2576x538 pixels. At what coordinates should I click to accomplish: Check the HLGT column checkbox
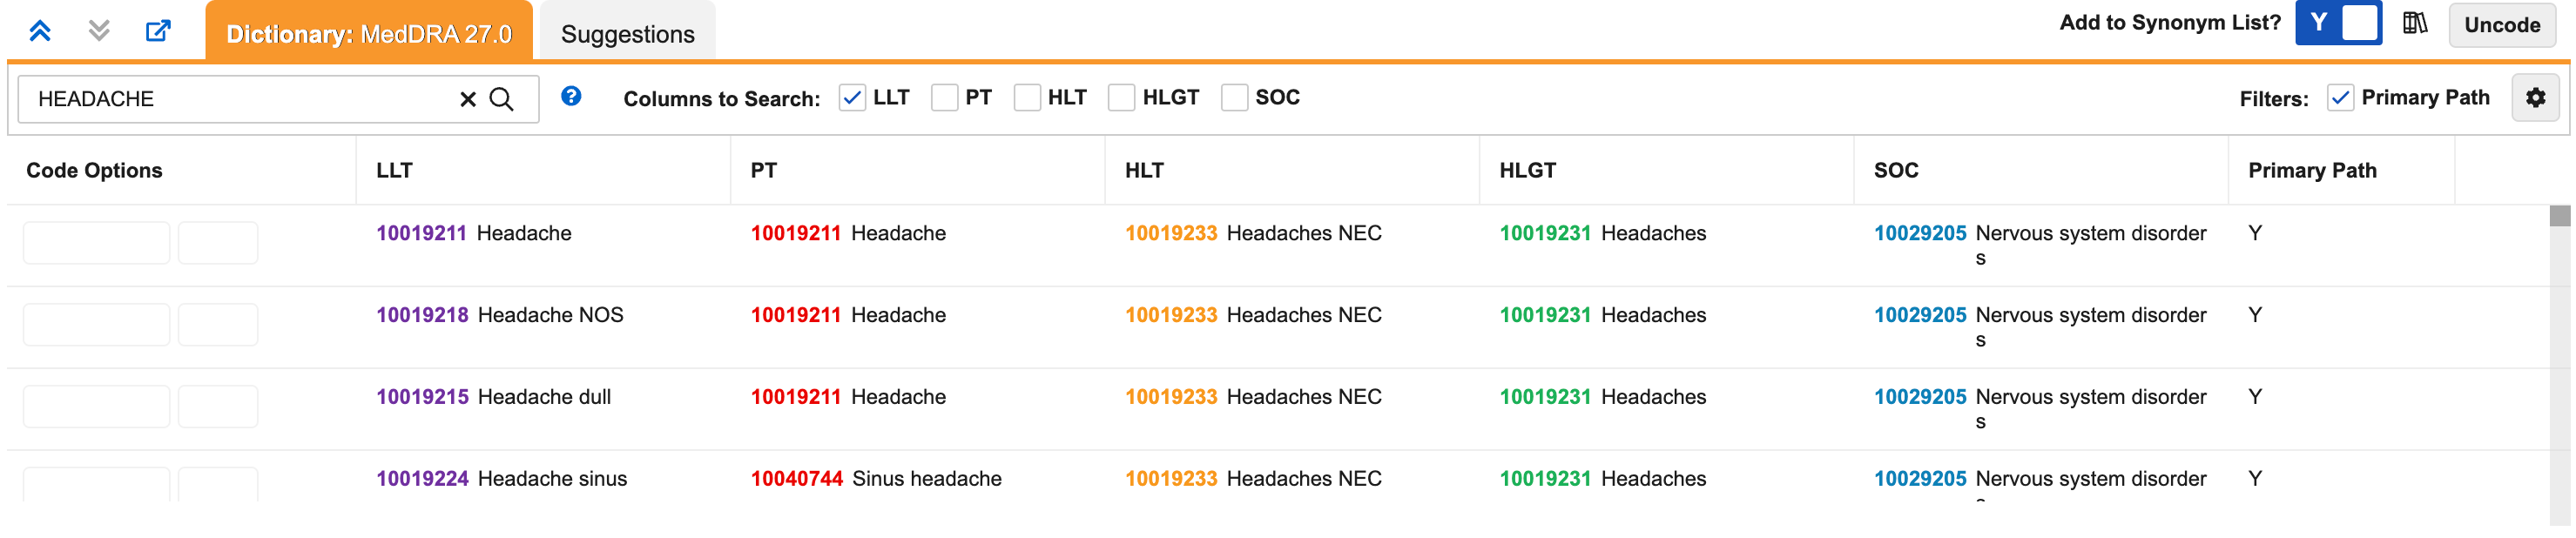tap(1121, 98)
